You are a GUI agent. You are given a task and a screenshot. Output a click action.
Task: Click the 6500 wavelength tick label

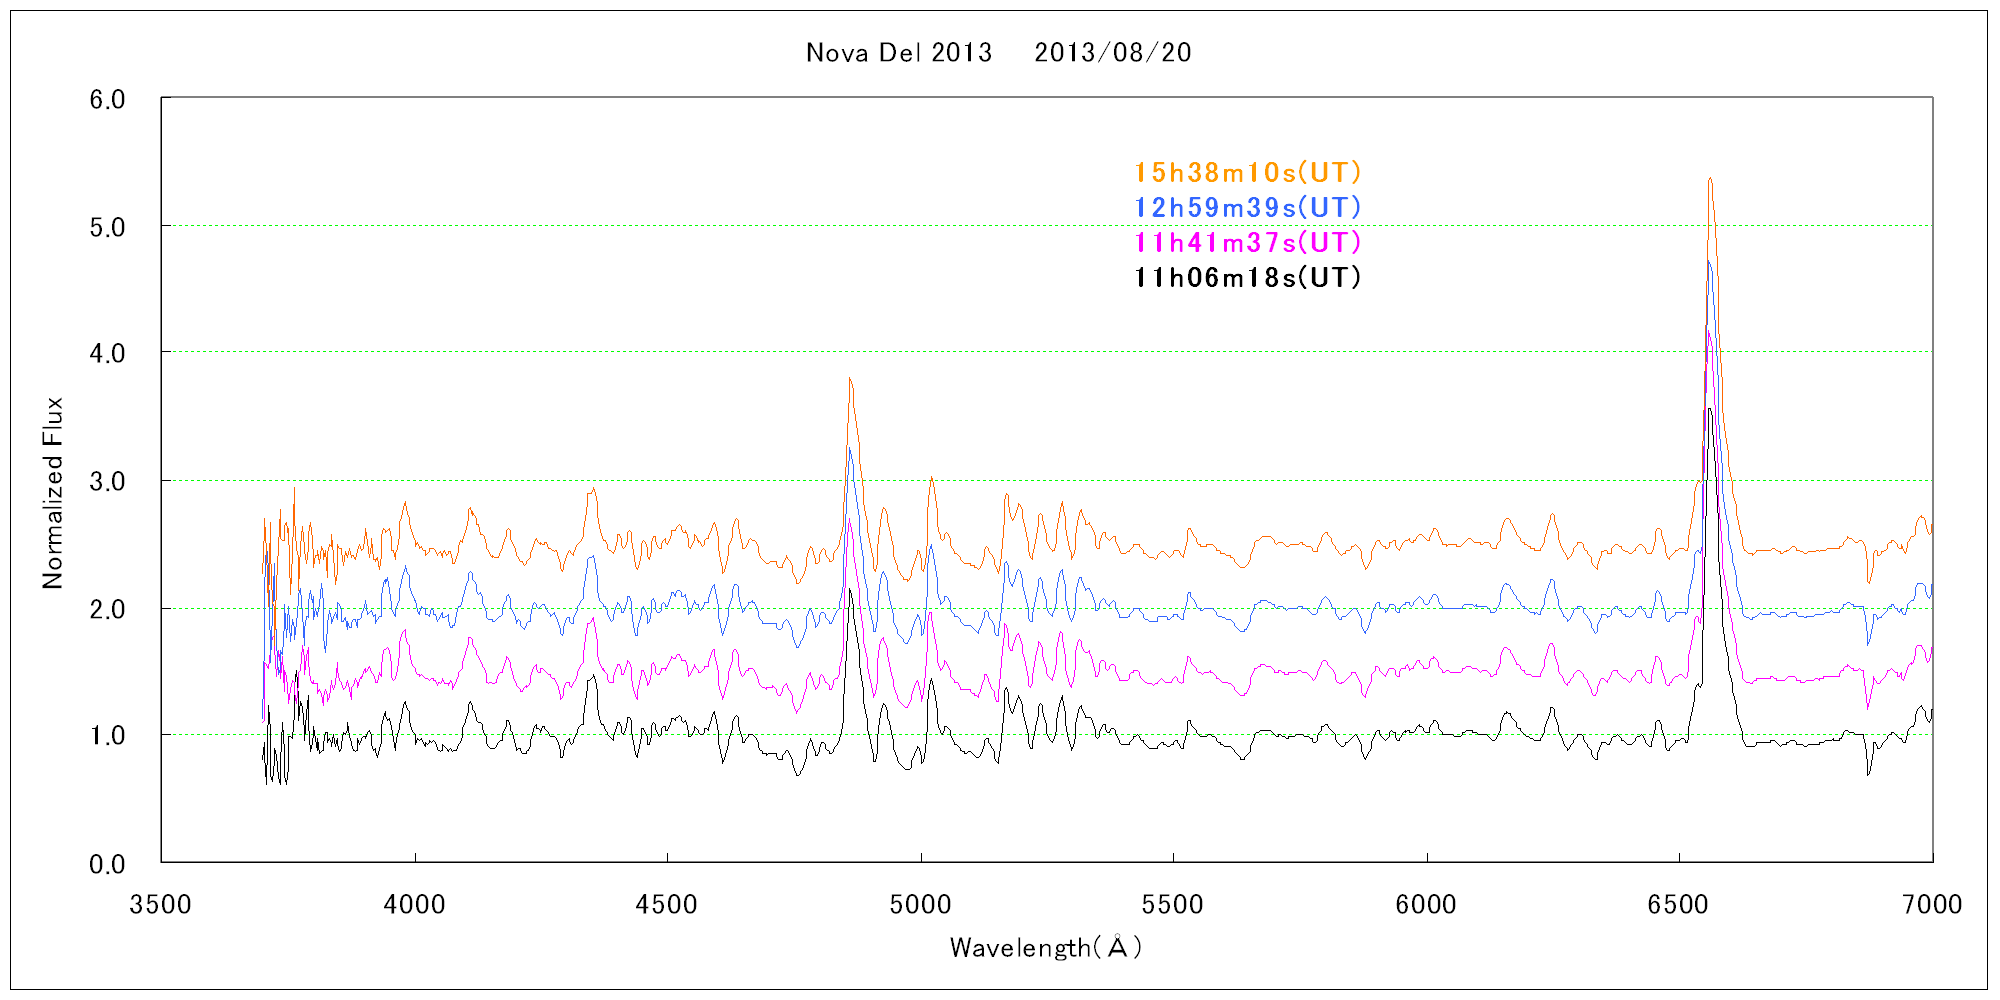(x=1678, y=905)
